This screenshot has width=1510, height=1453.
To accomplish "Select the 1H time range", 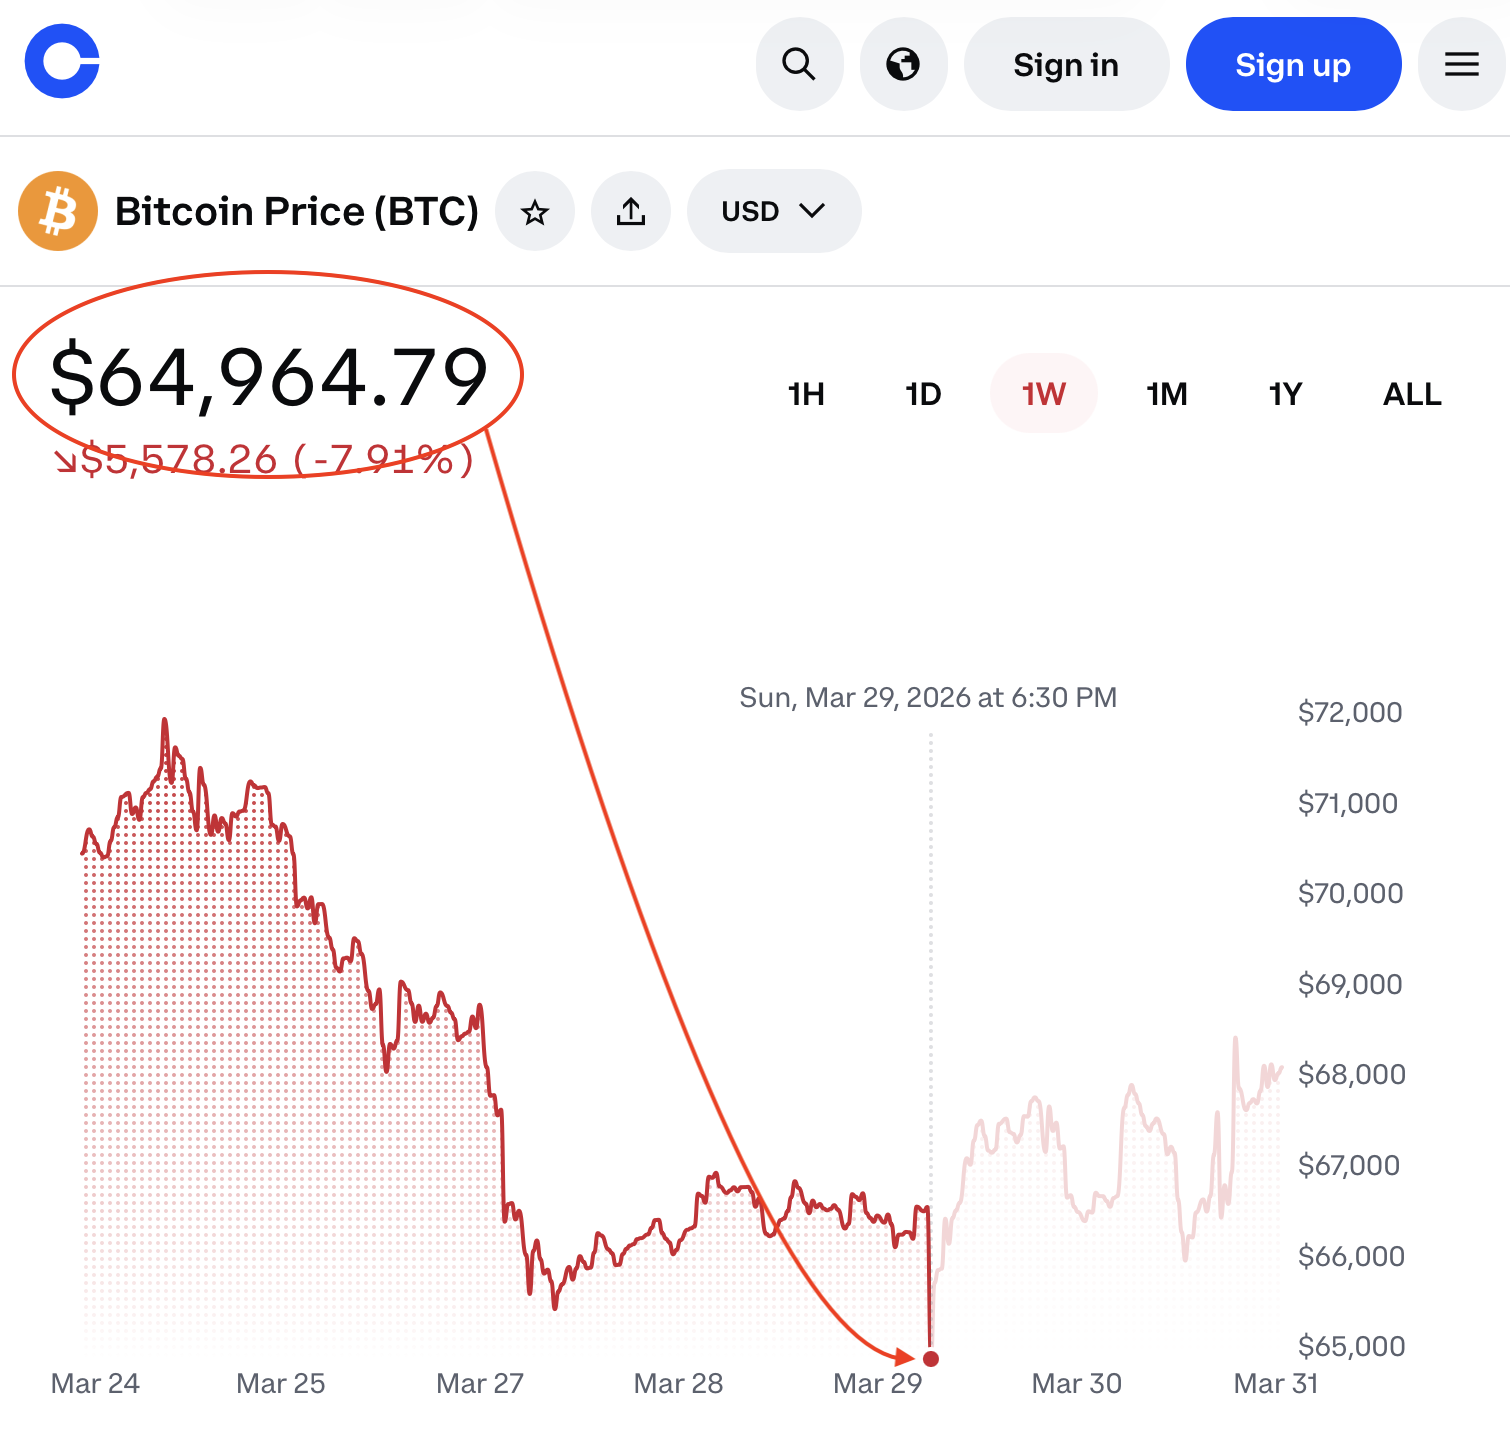I will (806, 394).
